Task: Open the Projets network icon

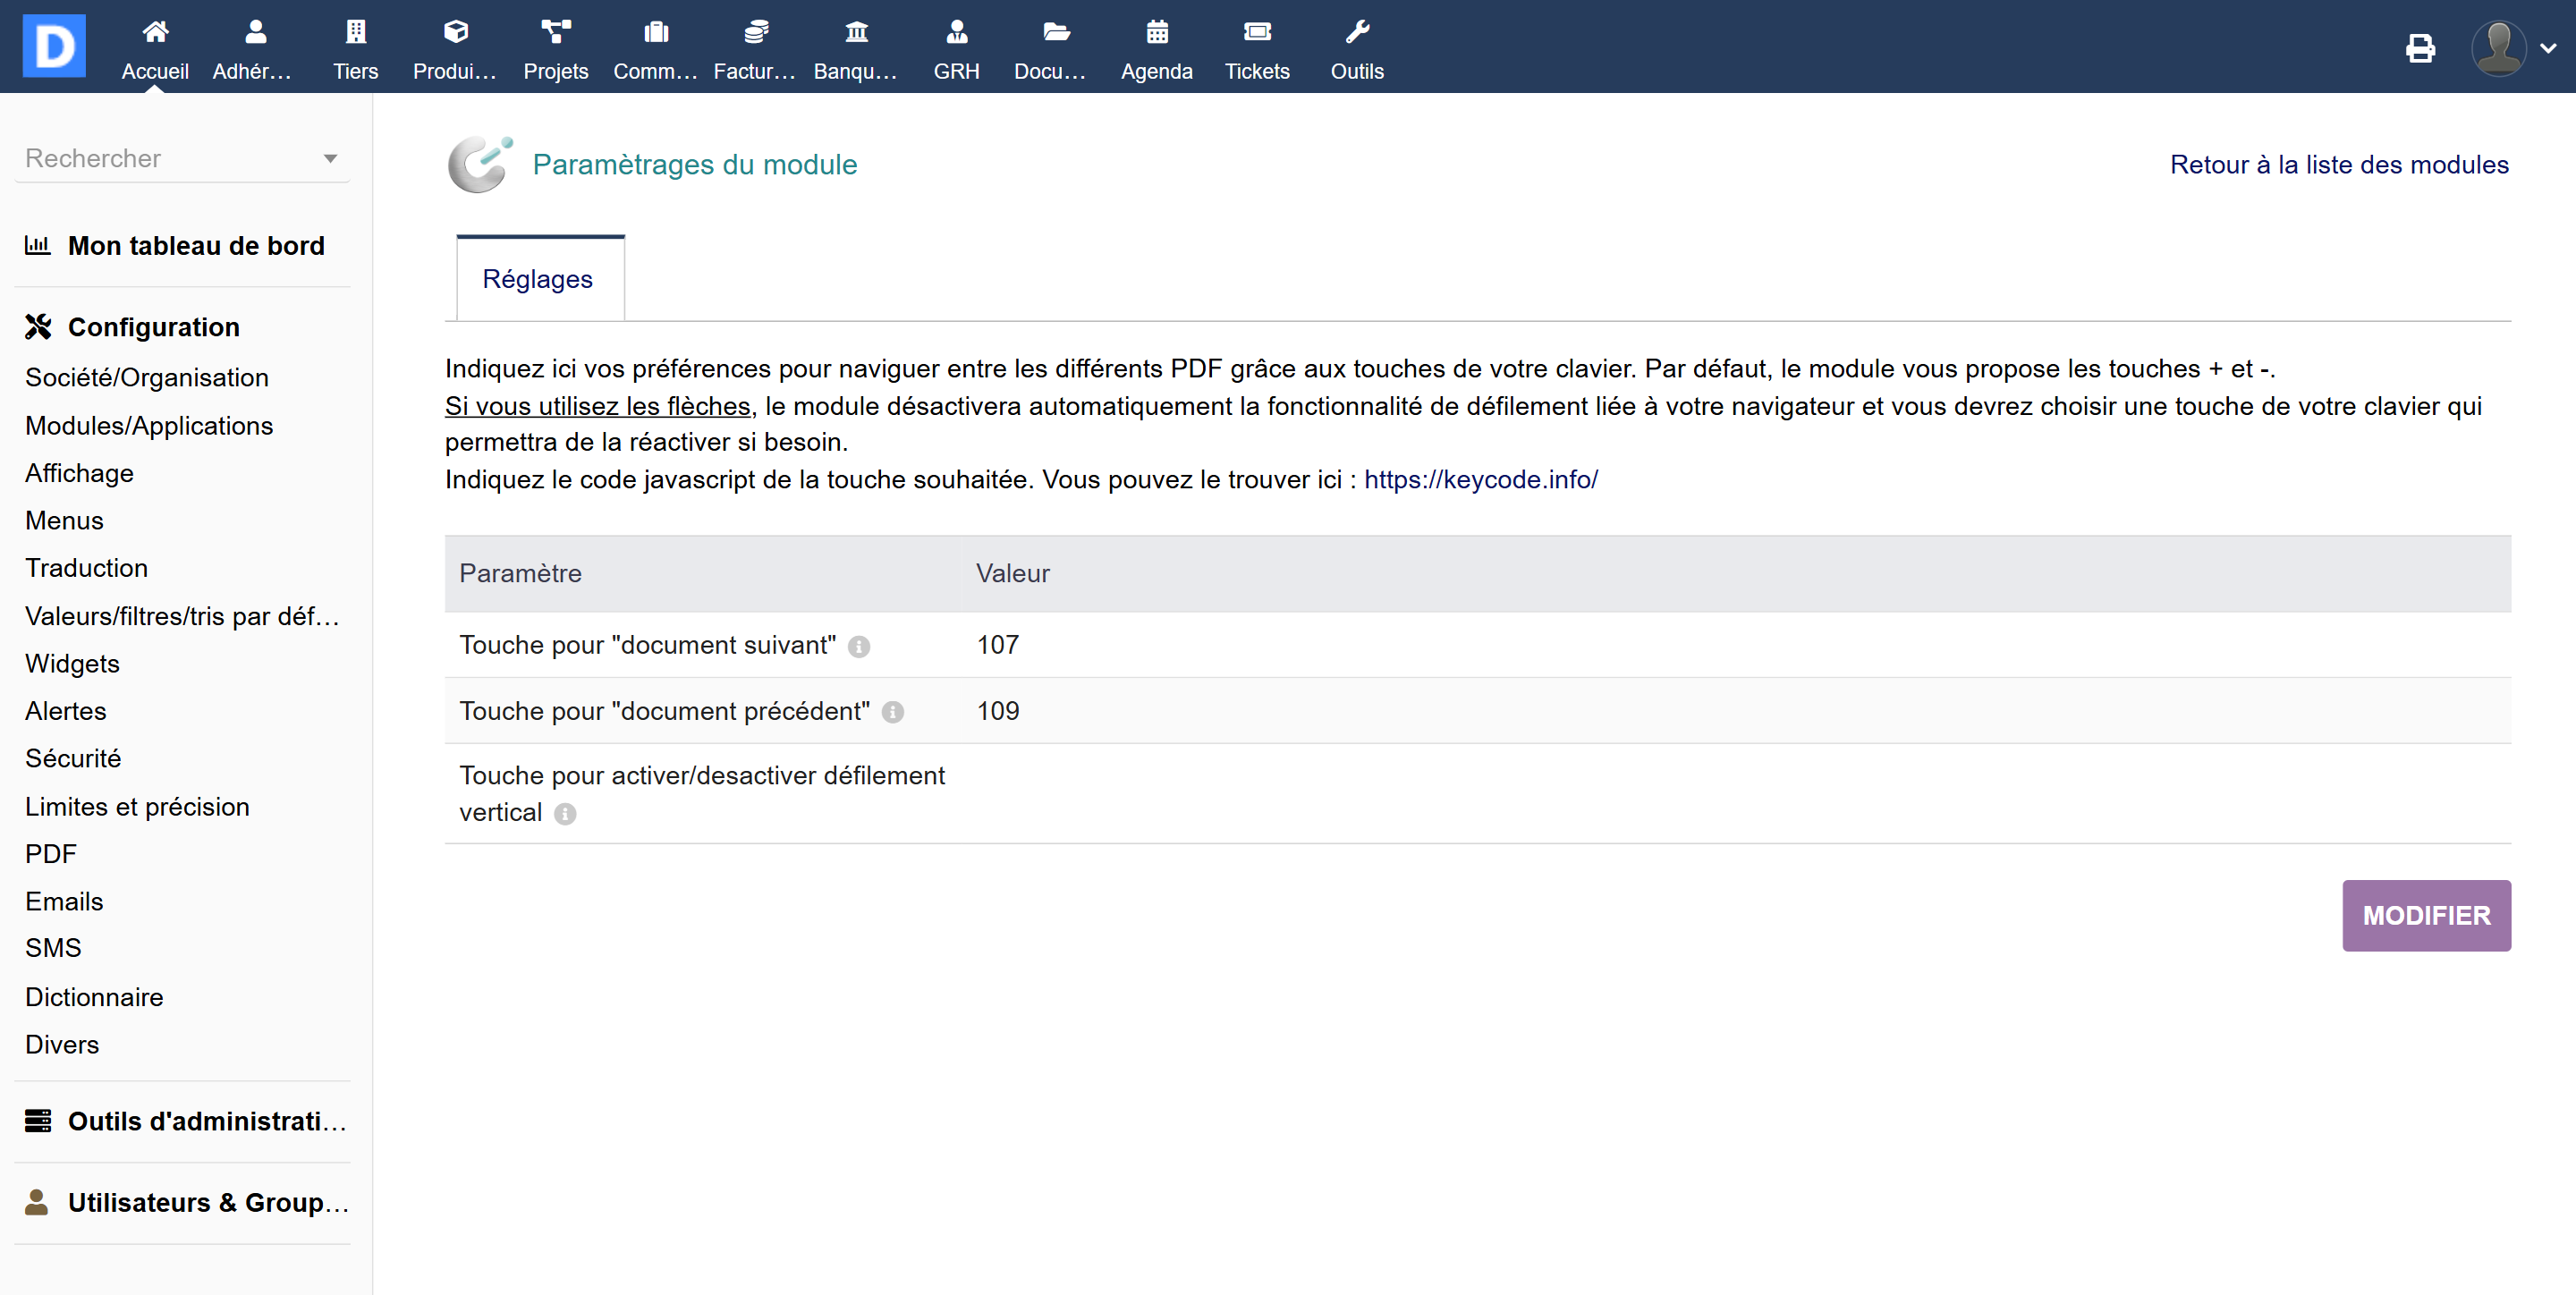Action: 555,32
